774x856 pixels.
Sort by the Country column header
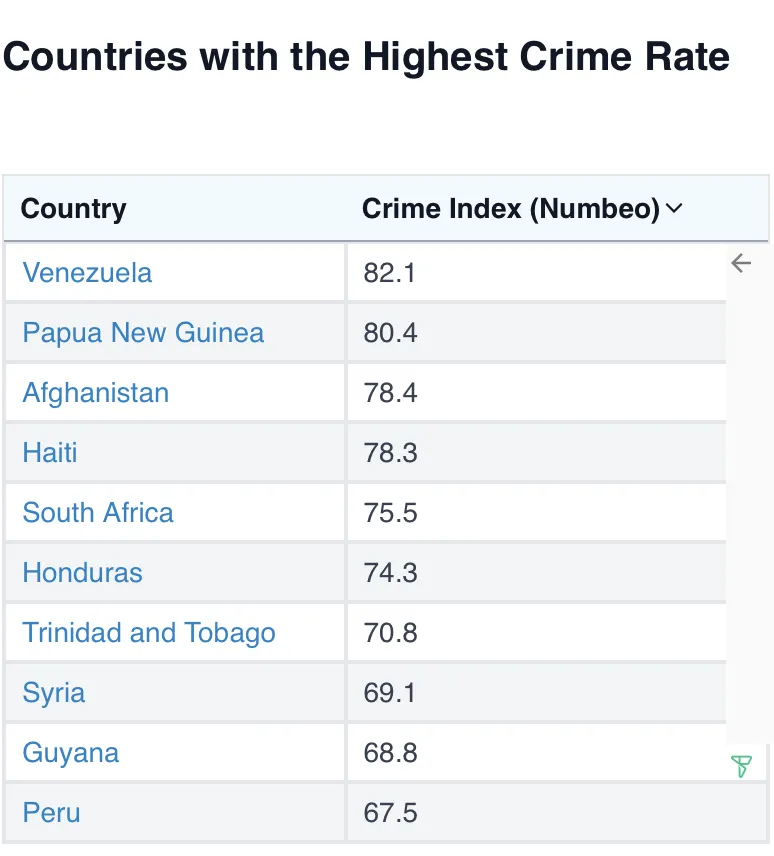[x=74, y=209]
